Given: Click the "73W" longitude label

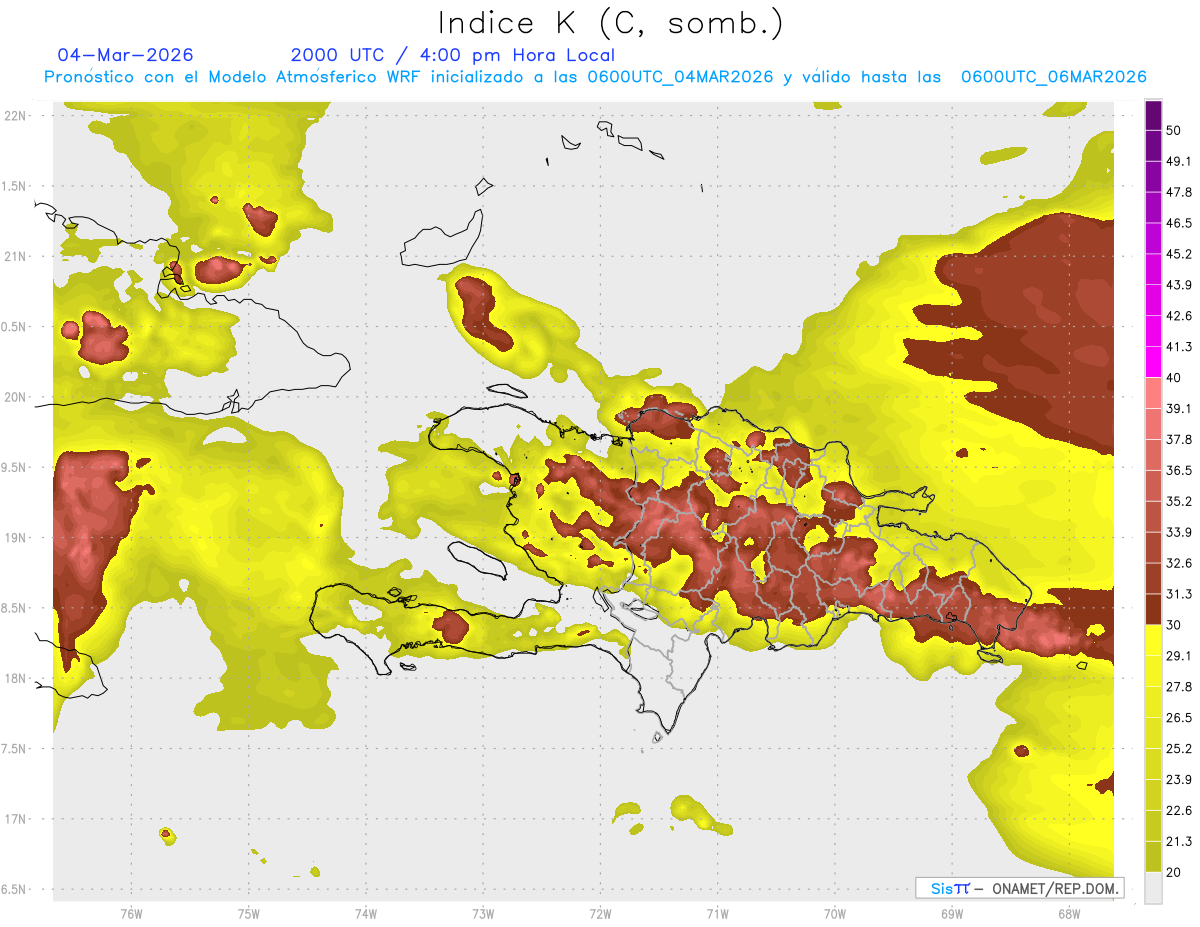Looking at the screenshot, I should (483, 914).
